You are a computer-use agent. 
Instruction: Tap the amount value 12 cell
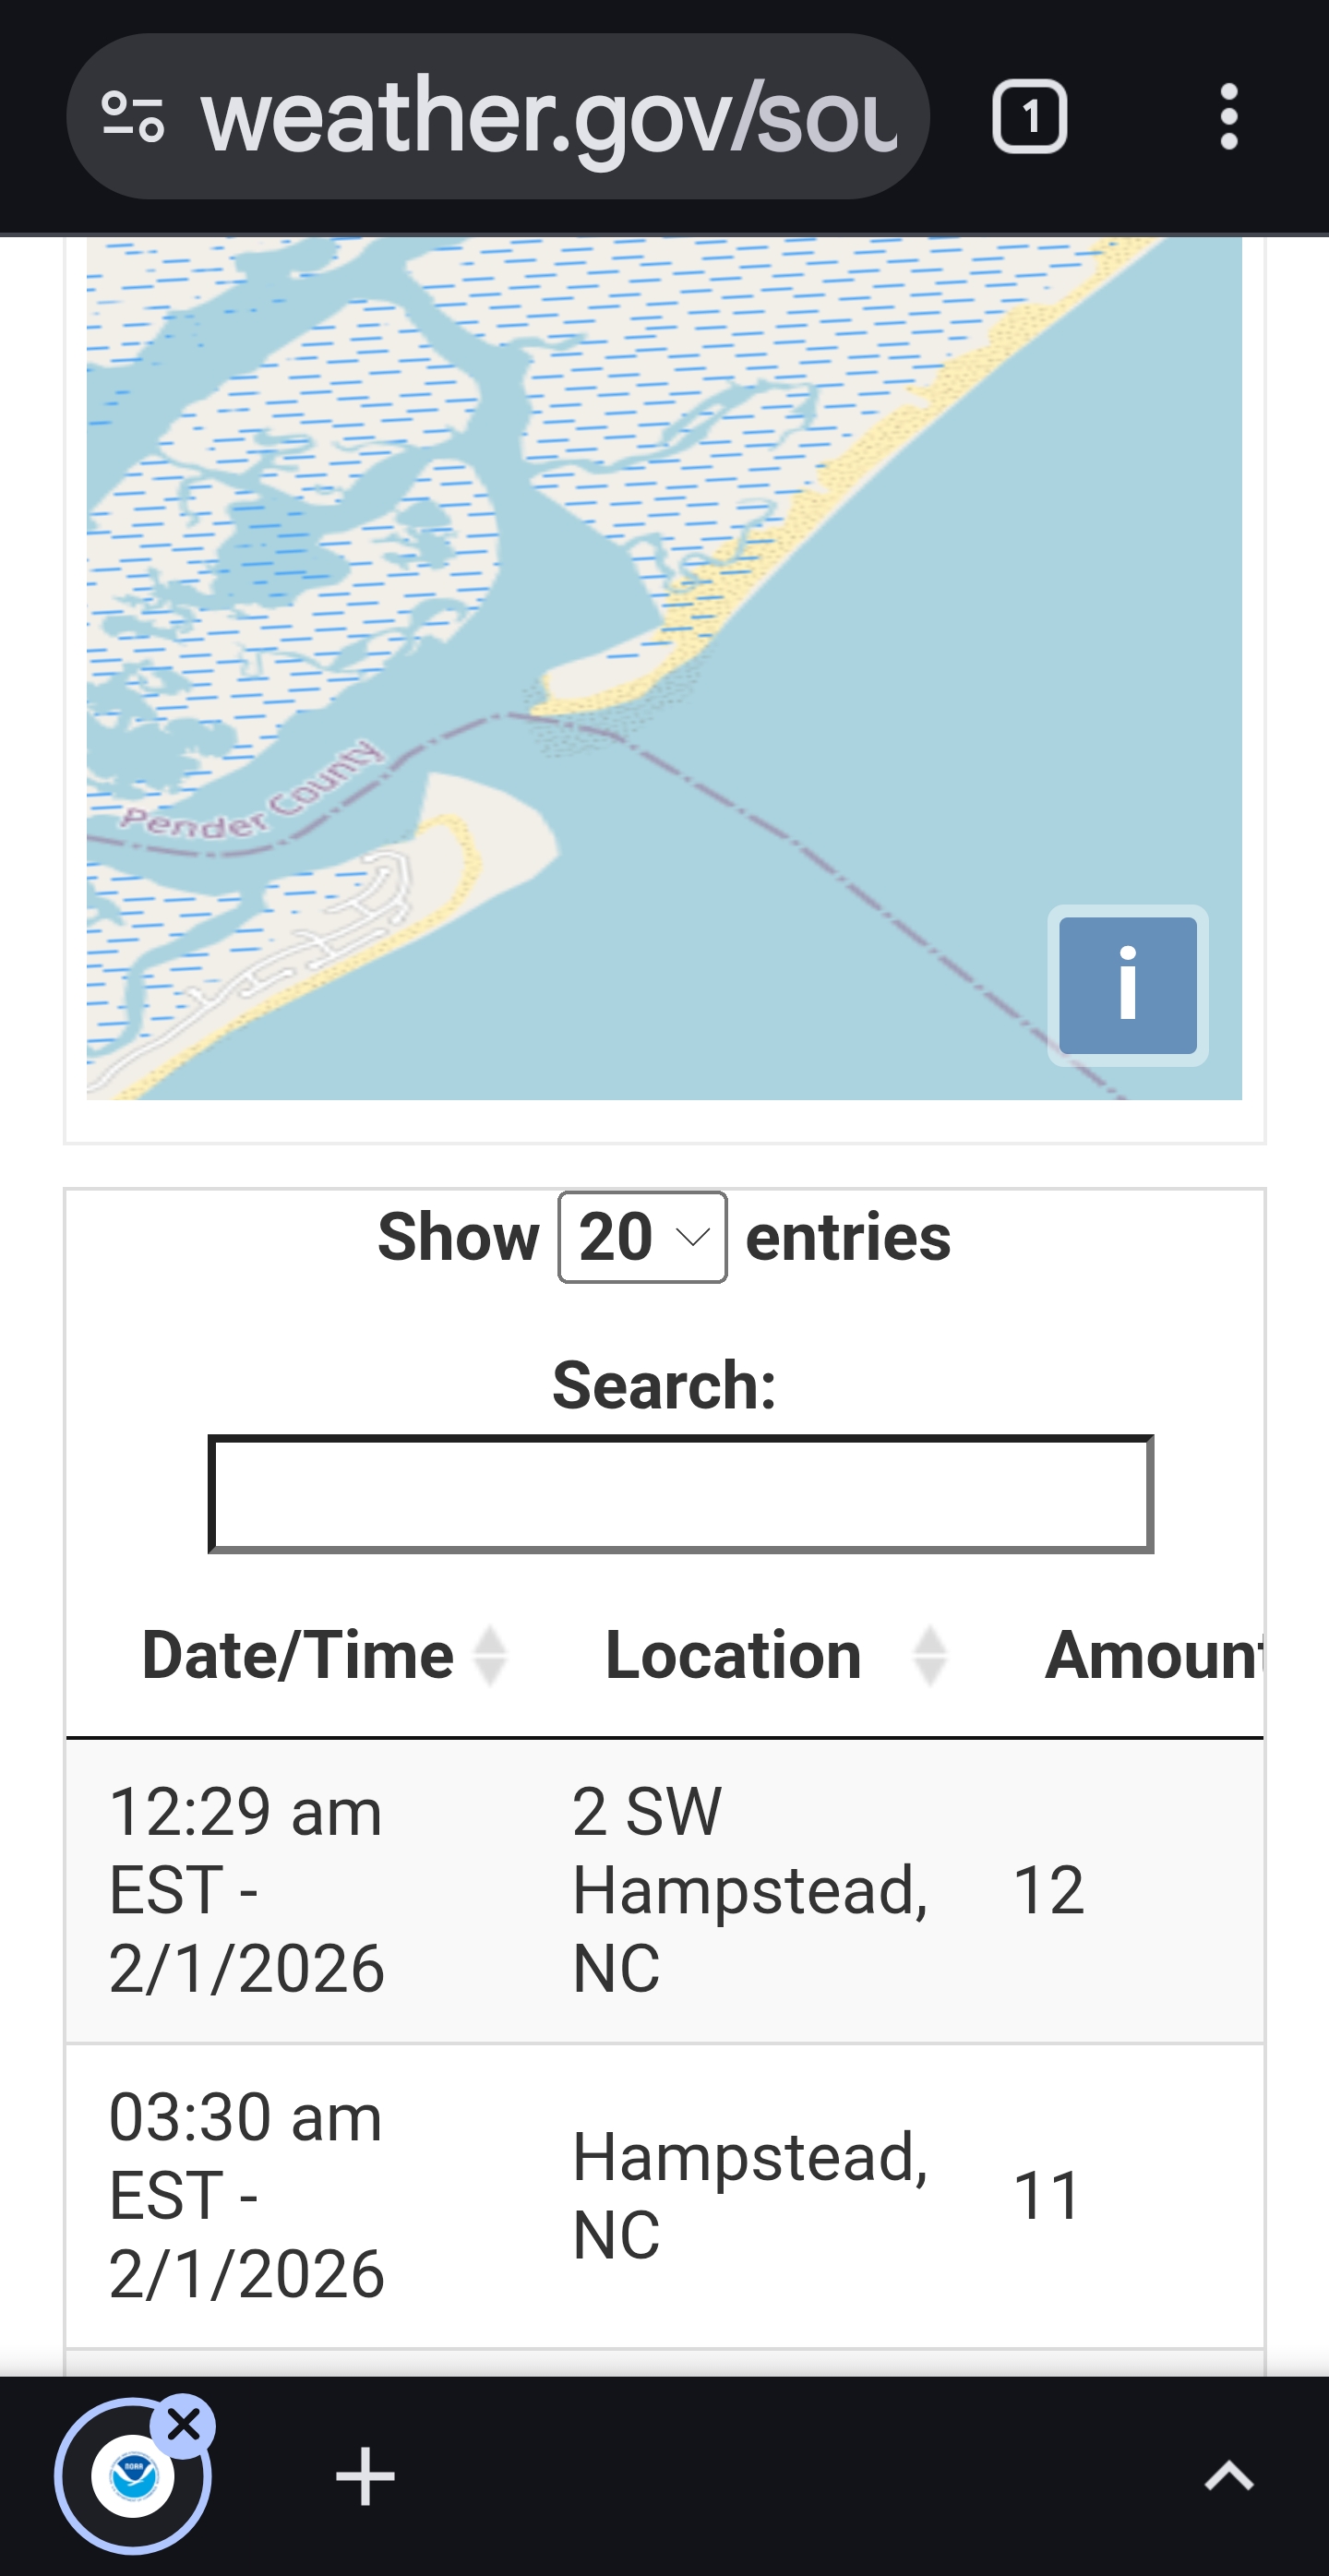[x=1048, y=1889]
